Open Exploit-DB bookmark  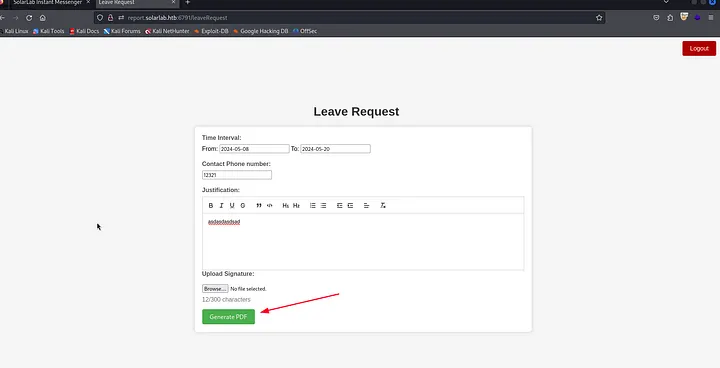211,31
